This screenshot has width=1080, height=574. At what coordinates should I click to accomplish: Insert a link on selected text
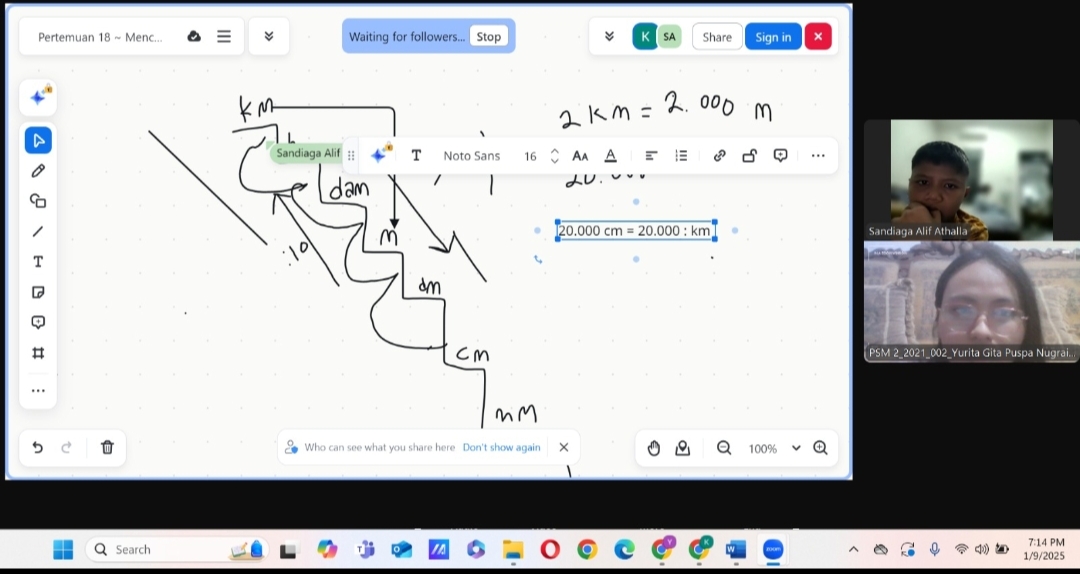pos(719,156)
